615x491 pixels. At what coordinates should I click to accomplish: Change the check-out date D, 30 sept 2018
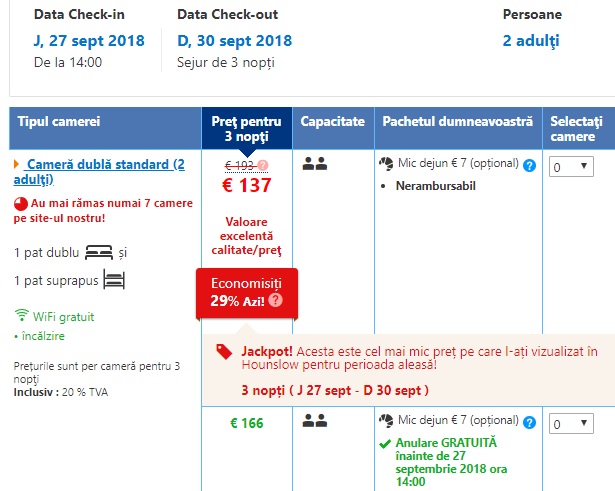click(235, 41)
